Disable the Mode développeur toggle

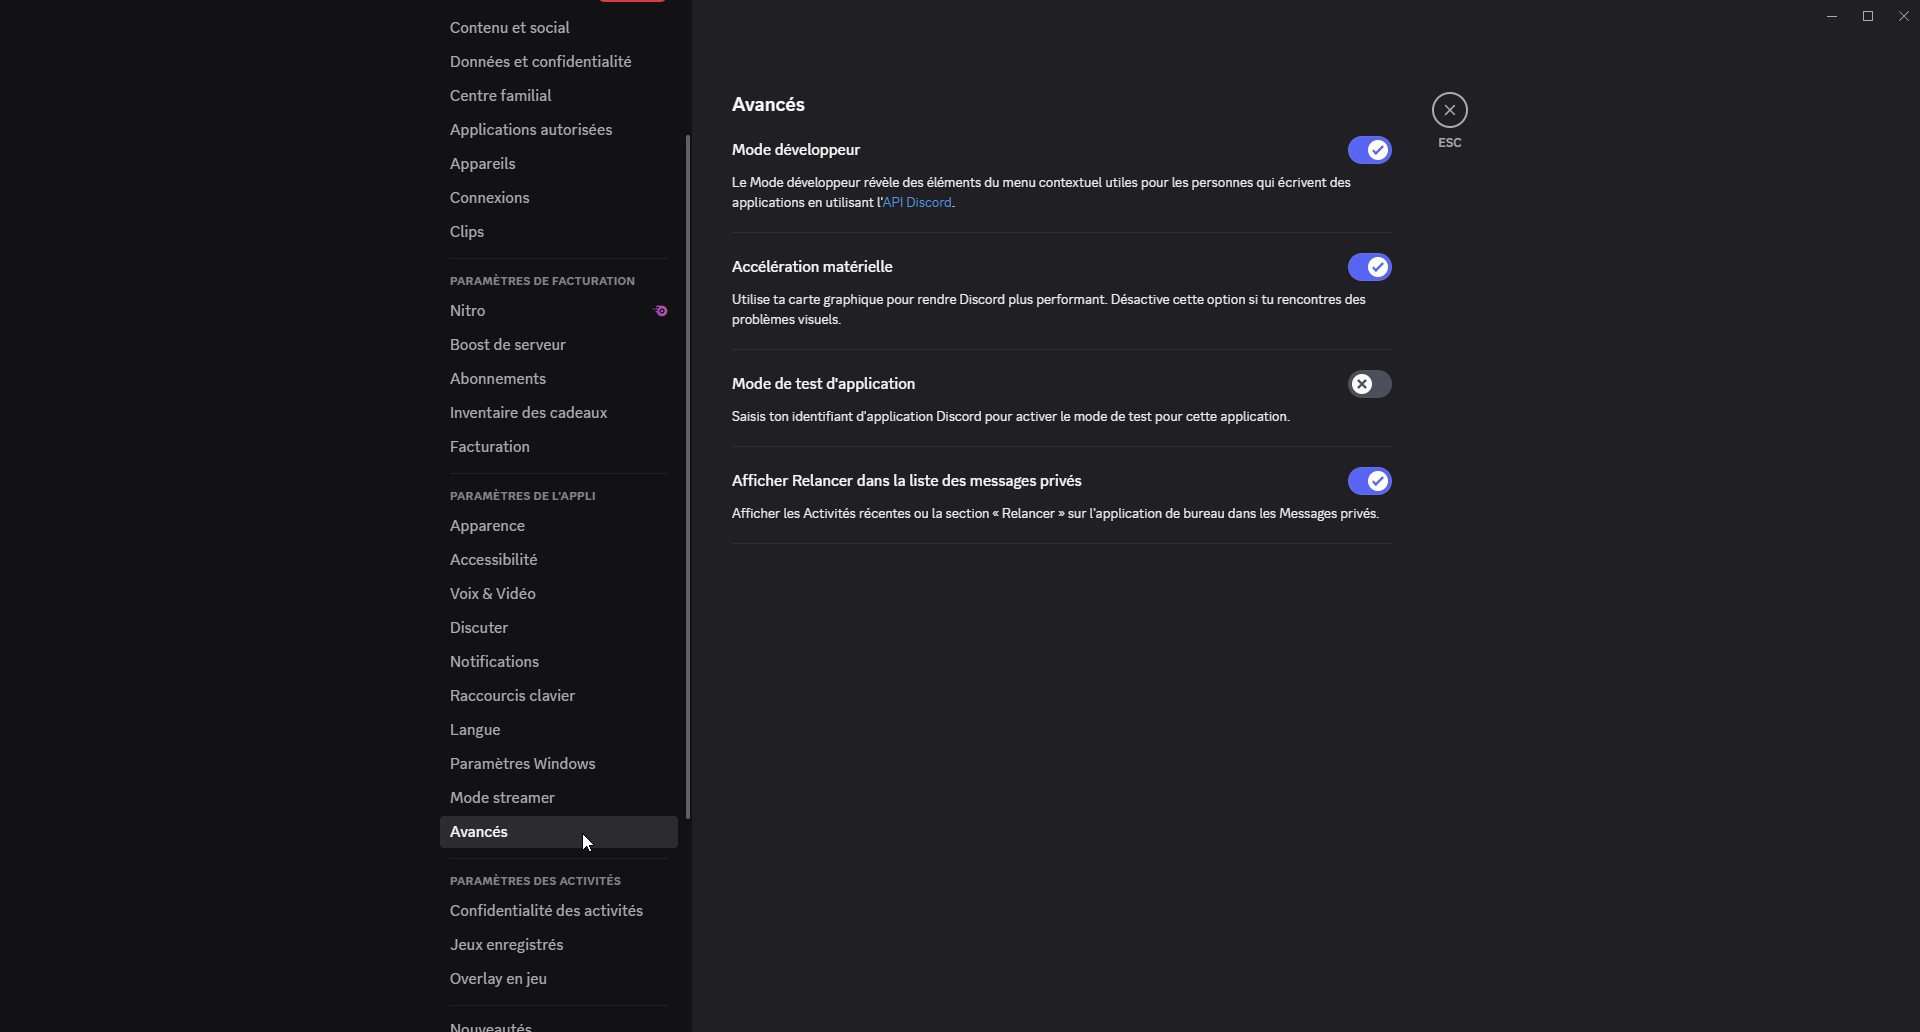tap(1371, 150)
